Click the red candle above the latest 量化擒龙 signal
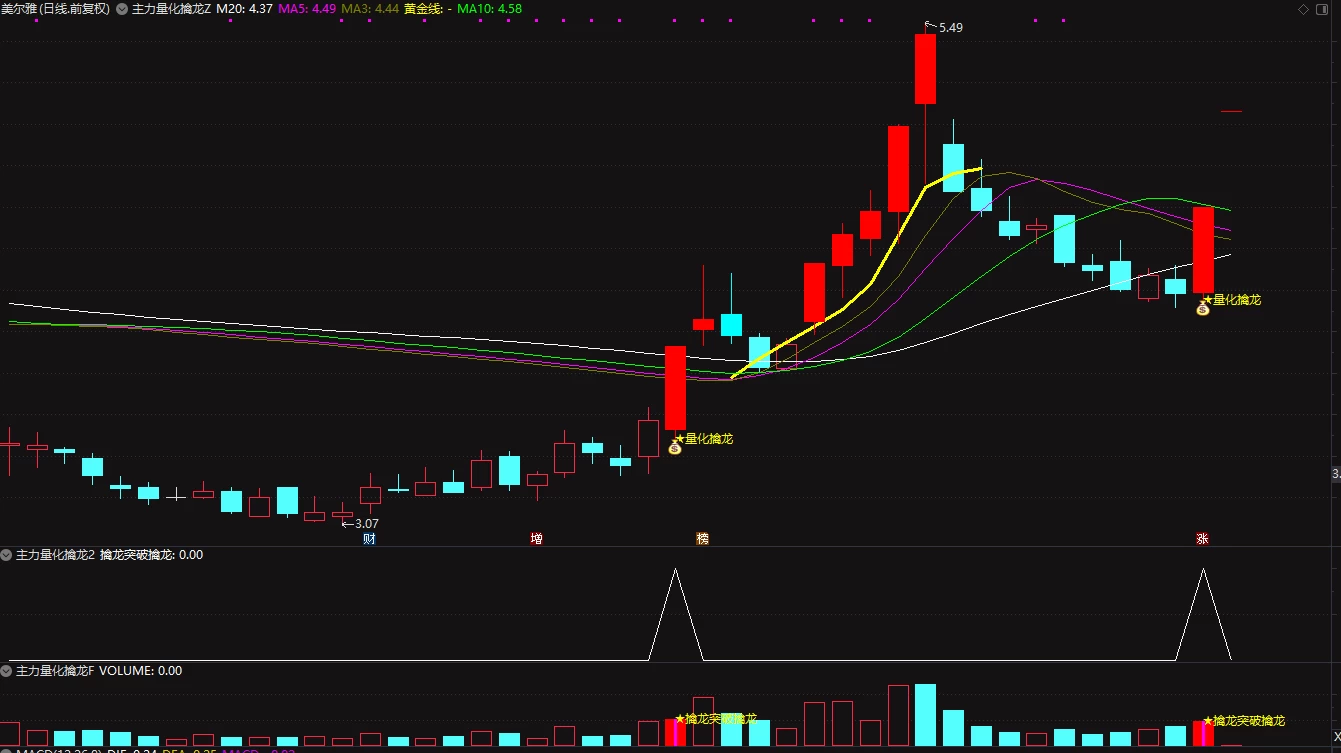The width and height of the screenshot is (1341, 753). click(x=1203, y=250)
